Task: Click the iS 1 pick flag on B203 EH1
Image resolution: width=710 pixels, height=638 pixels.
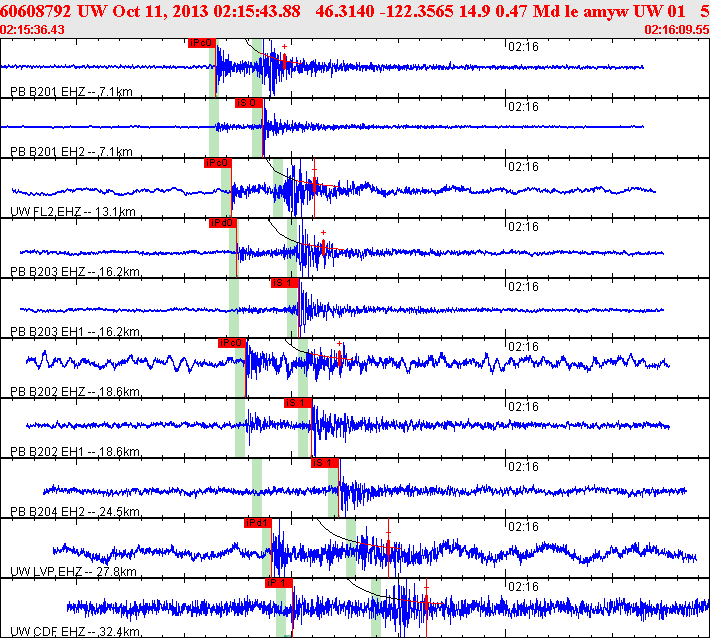Action: [285, 283]
